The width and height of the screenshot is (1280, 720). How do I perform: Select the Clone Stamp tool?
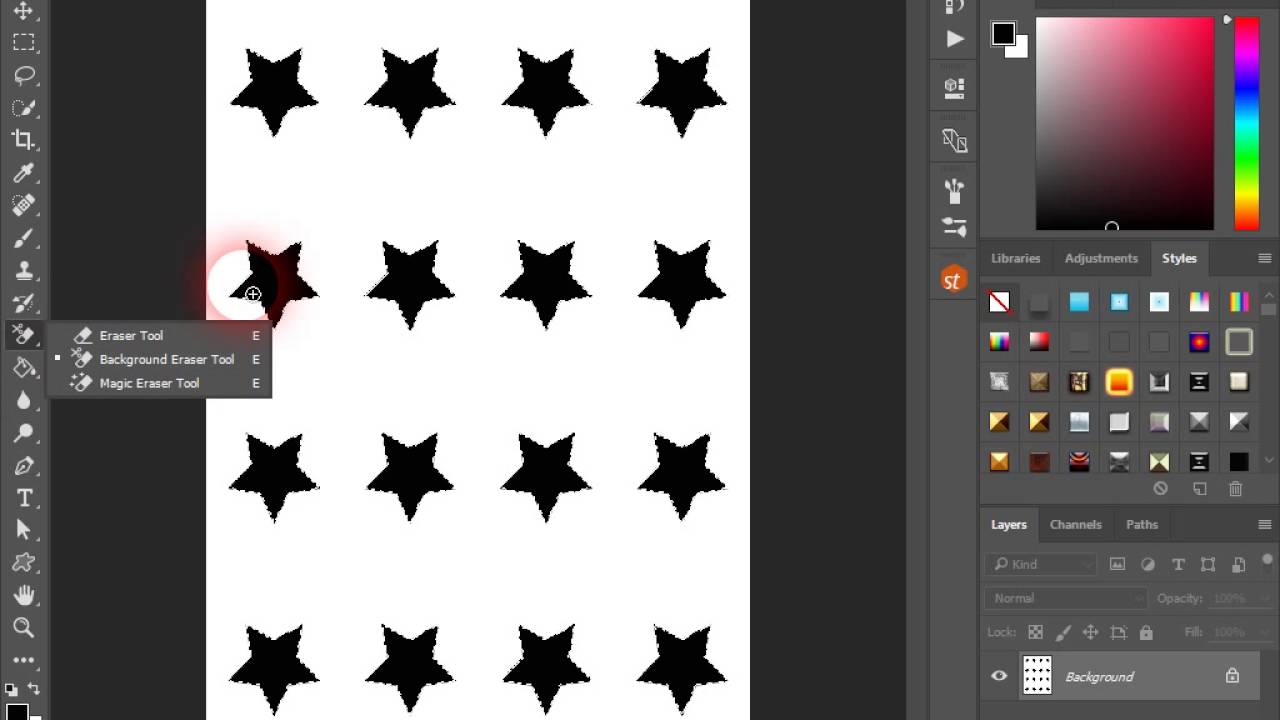coord(23,270)
